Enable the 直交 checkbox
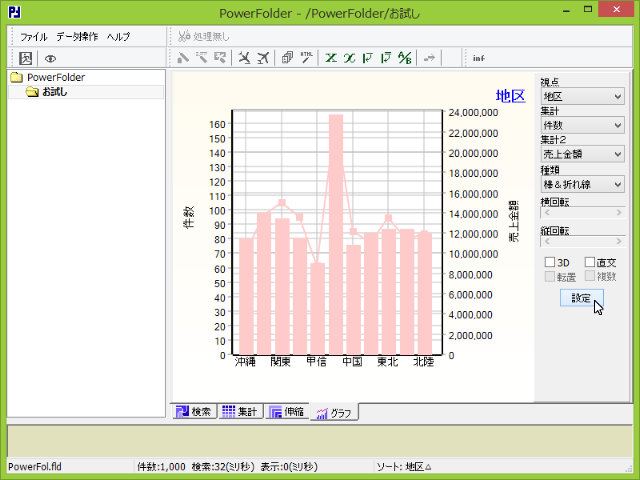Viewport: 640px width, 480px height. click(589, 262)
